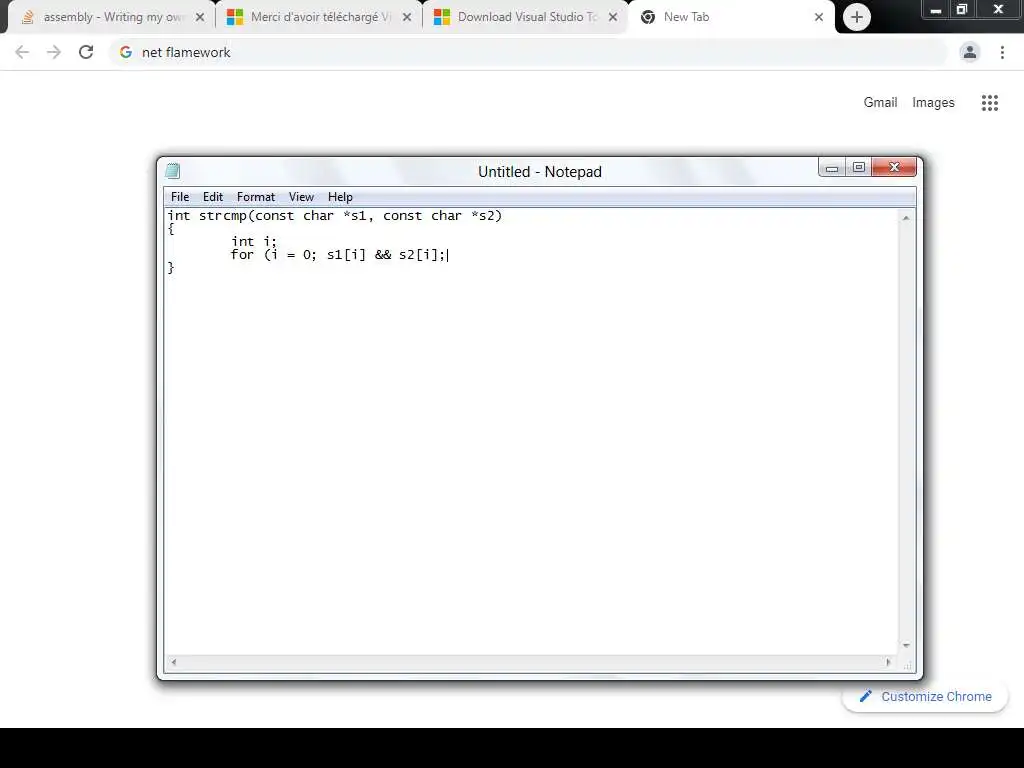Click the Notepad horizontal scrollbar right arrow
1024x768 pixels.
point(888,662)
